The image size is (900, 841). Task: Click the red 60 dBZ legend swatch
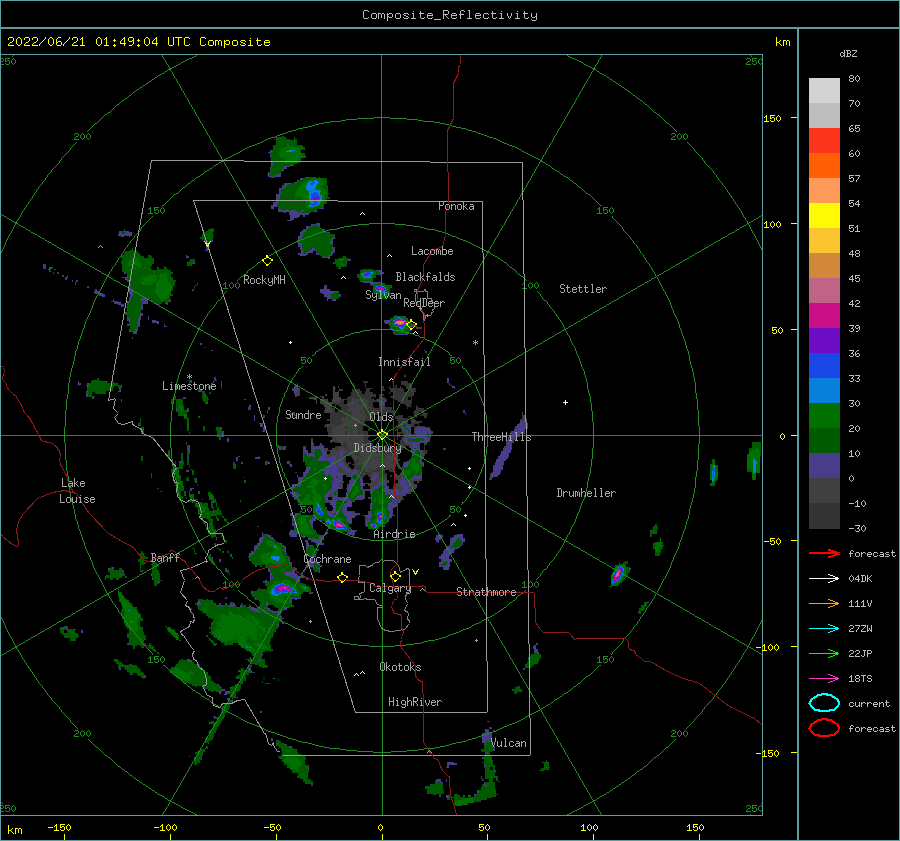[x=824, y=141]
